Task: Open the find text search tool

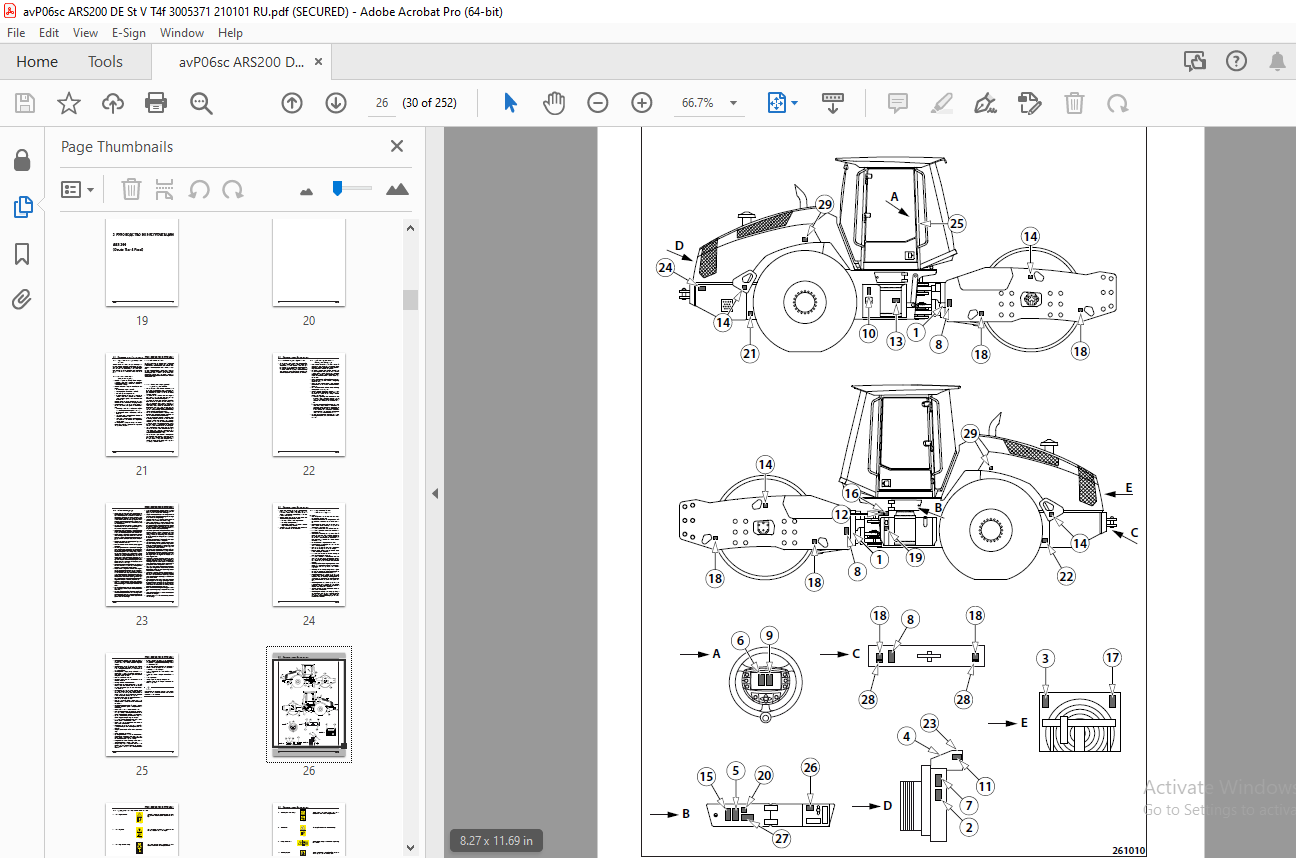Action: point(201,103)
